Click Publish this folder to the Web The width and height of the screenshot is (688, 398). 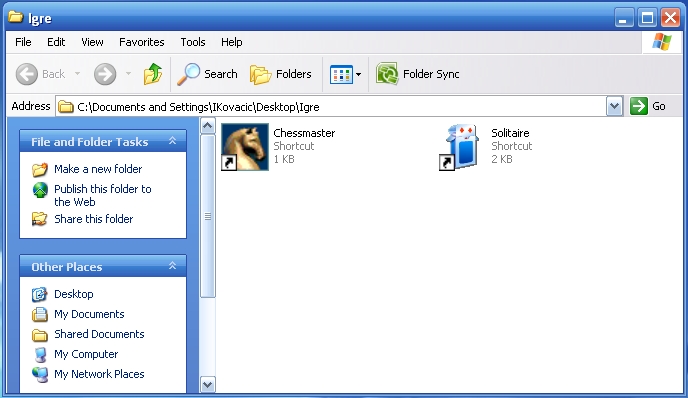[x=103, y=195]
